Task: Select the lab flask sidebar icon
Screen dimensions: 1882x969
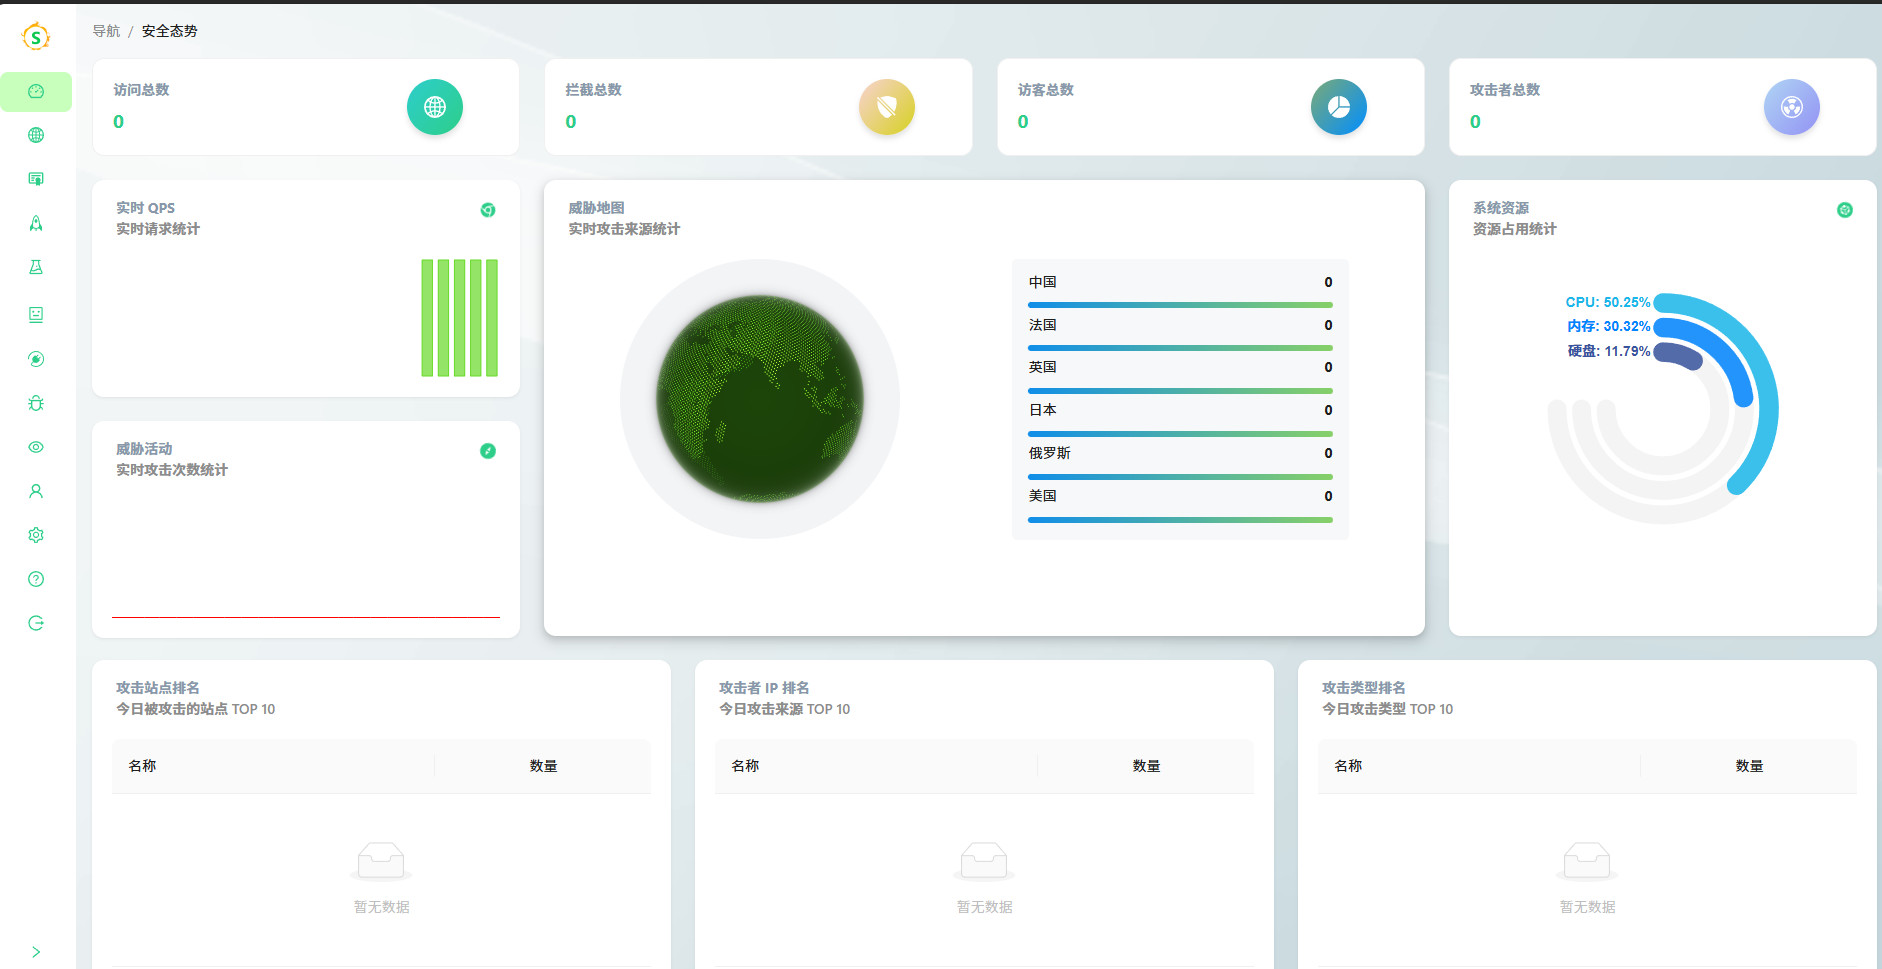Action: [x=36, y=267]
